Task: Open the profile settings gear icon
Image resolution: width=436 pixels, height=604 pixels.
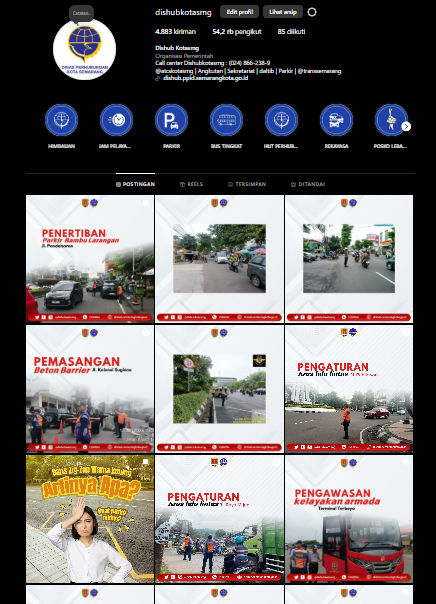Action: click(x=312, y=12)
